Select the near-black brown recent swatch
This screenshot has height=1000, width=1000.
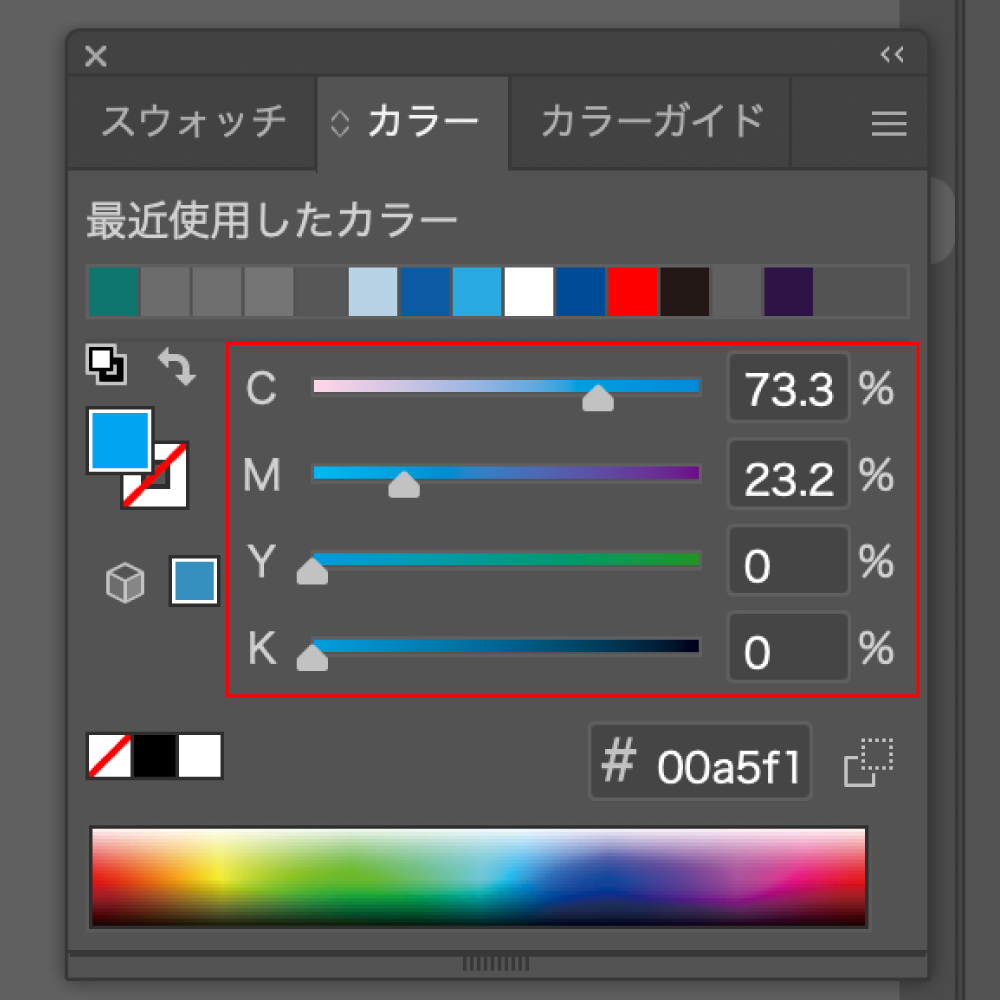(685, 291)
